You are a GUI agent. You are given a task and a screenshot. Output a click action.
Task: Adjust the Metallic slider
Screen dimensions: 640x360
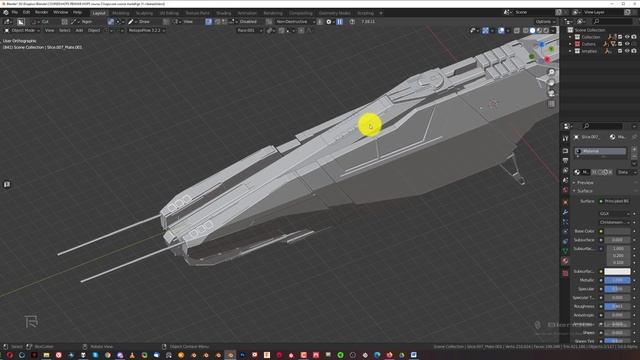pos(617,280)
